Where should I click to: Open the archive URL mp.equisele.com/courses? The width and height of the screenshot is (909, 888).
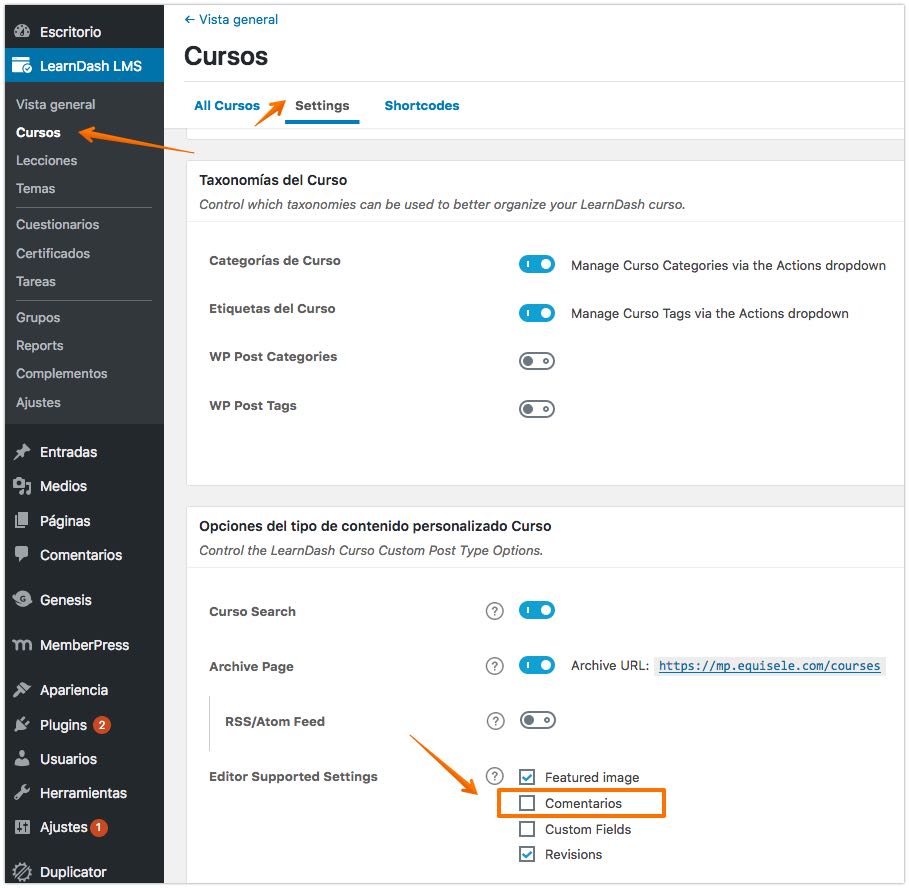coord(769,666)
